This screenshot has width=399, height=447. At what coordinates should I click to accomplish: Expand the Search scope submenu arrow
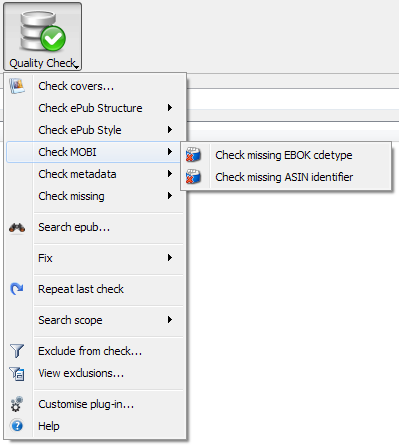coord(170,320)
